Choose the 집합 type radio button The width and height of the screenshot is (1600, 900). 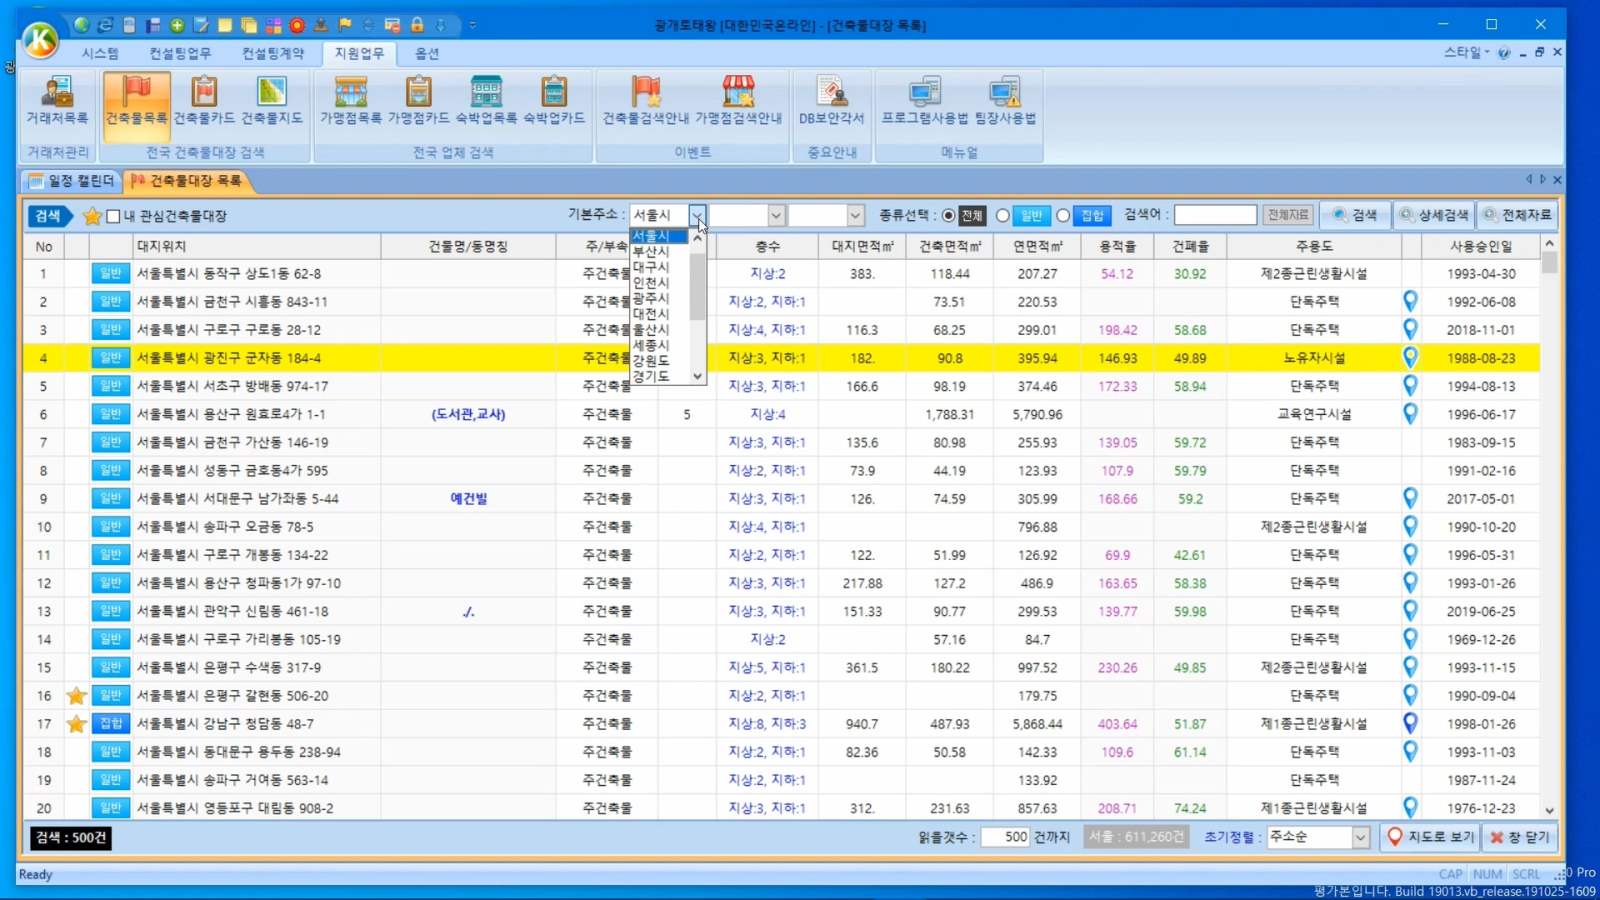point(1063,216)
